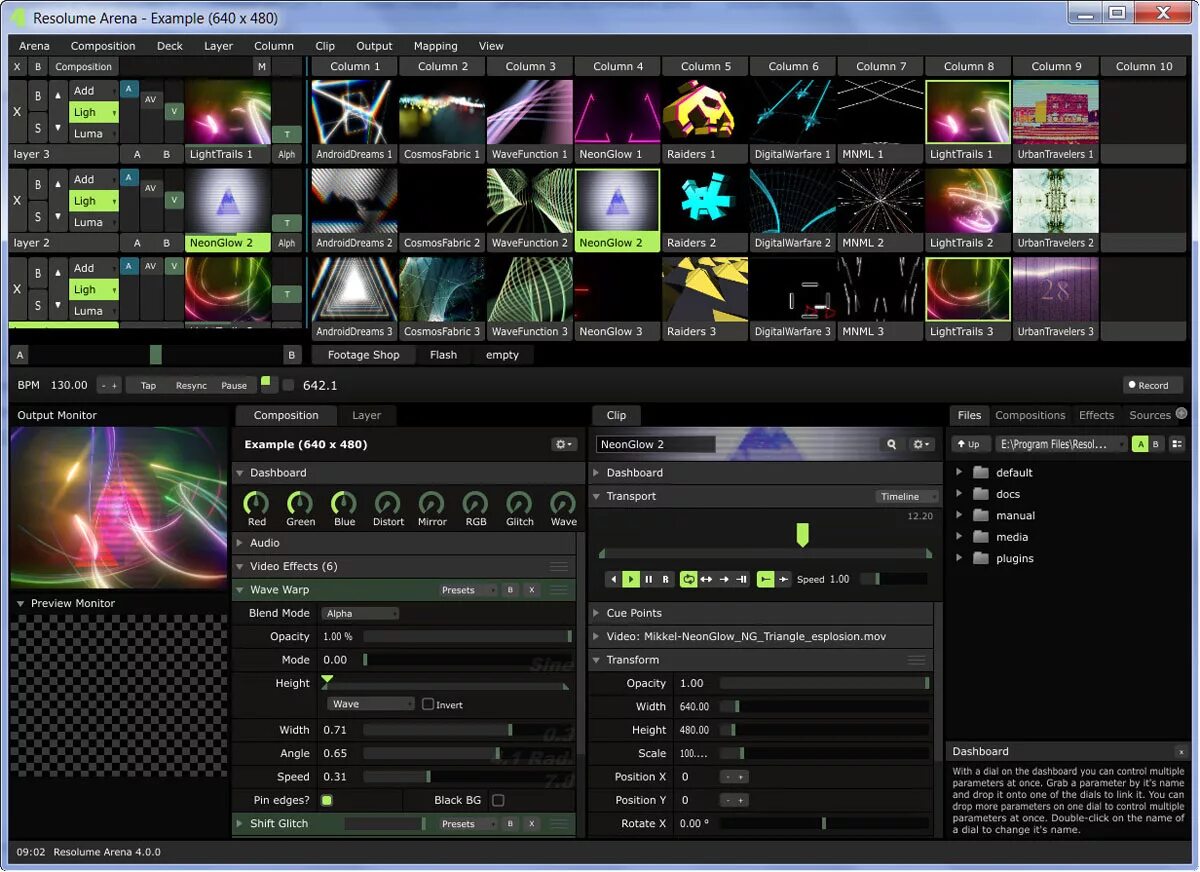
Task: Click the clip Play backward button
Action: (614, 579)
